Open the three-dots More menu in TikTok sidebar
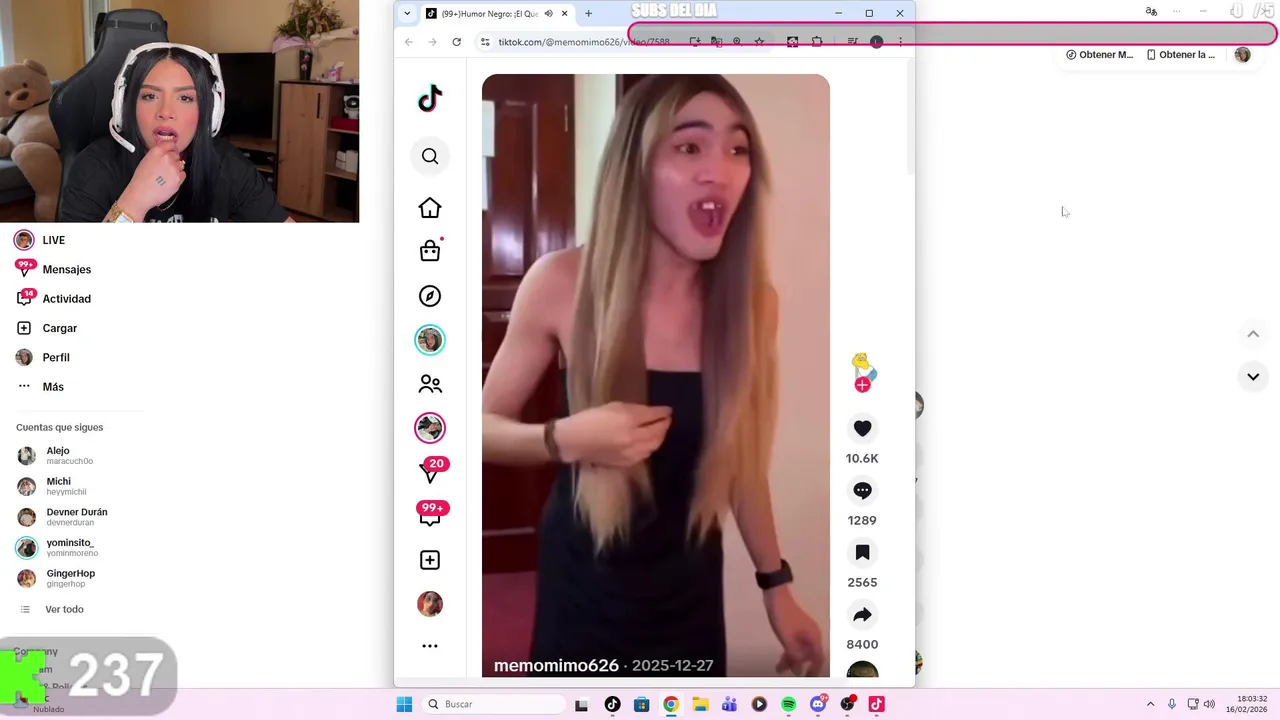Viewport: 1280px width, 720px height. coord(430,646)
